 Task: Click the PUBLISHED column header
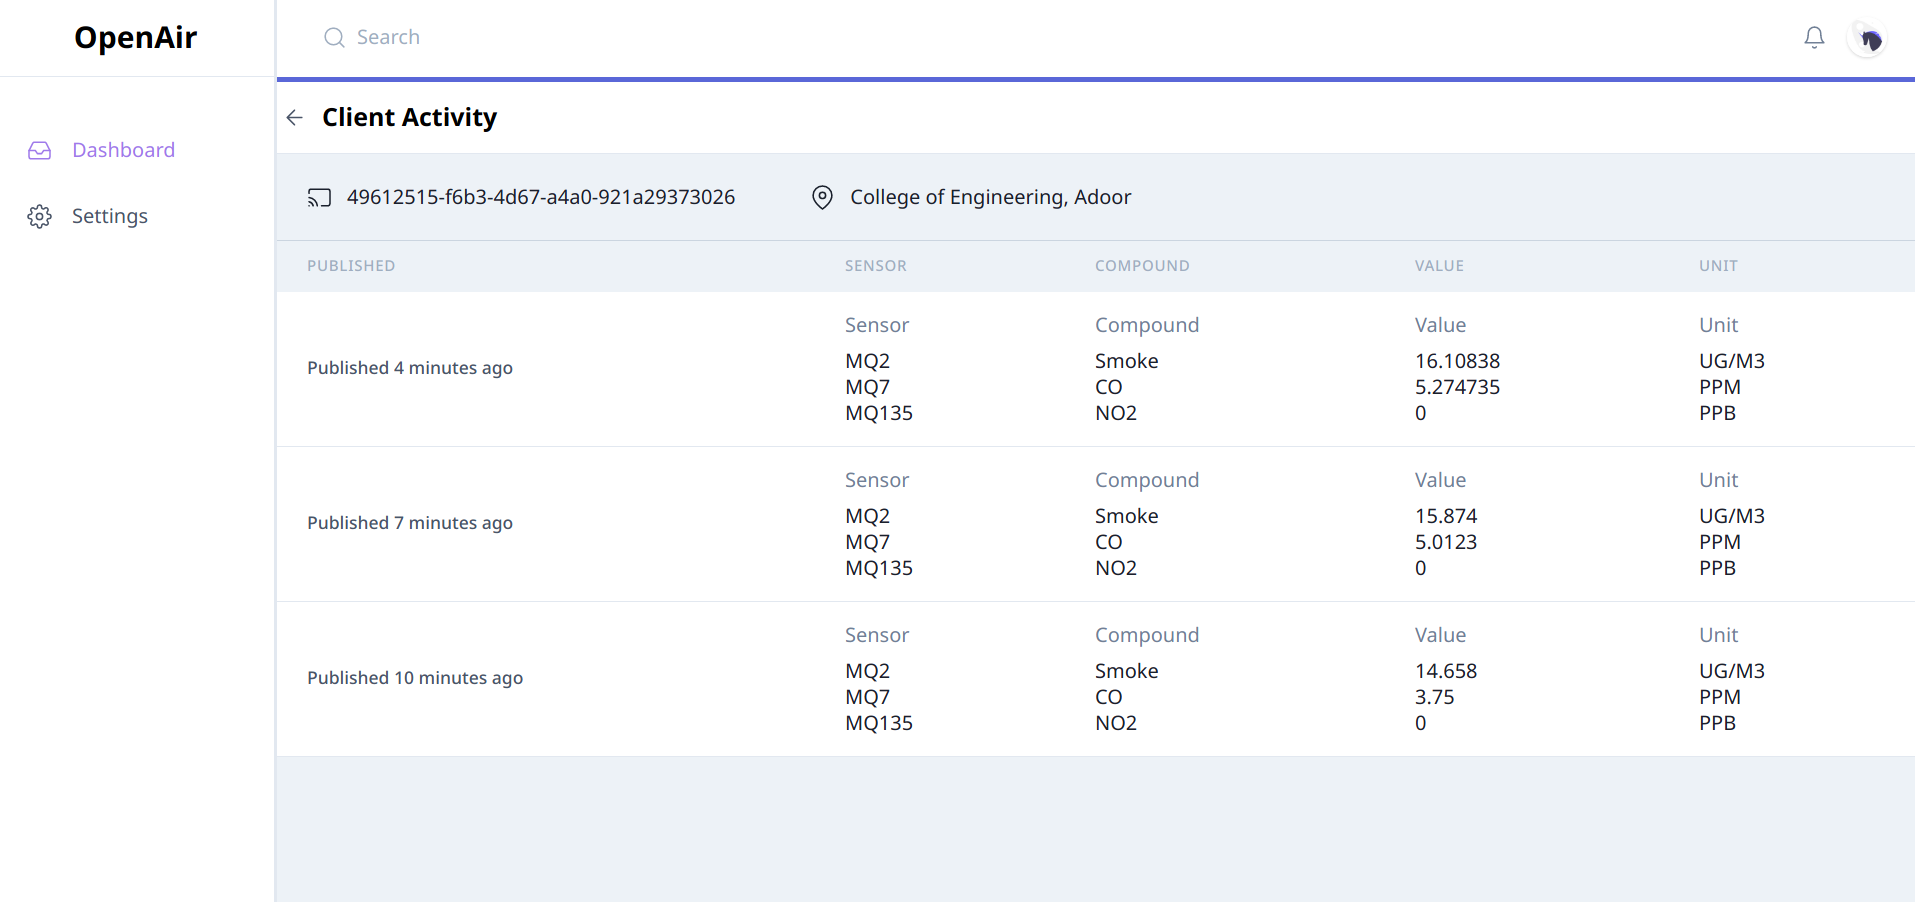click(x=351, y=266)
